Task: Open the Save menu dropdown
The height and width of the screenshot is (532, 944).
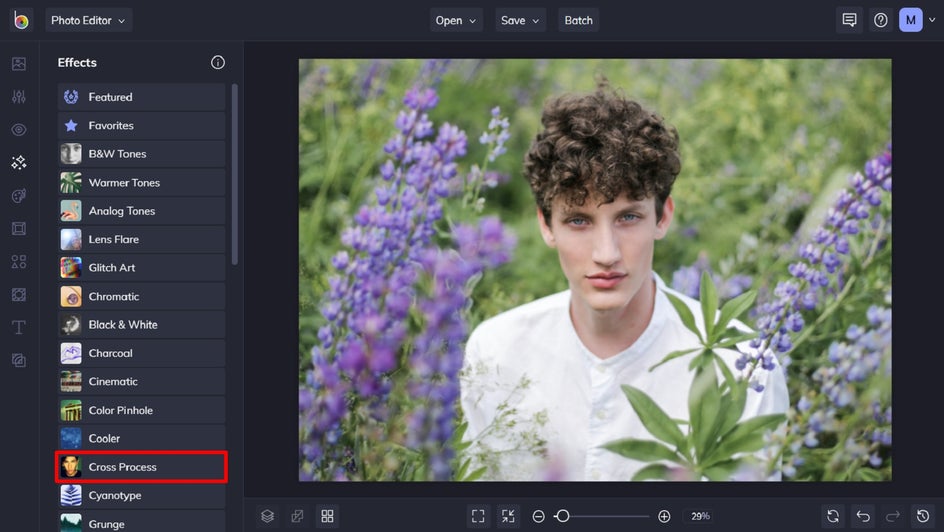Action: coord(520,20)
